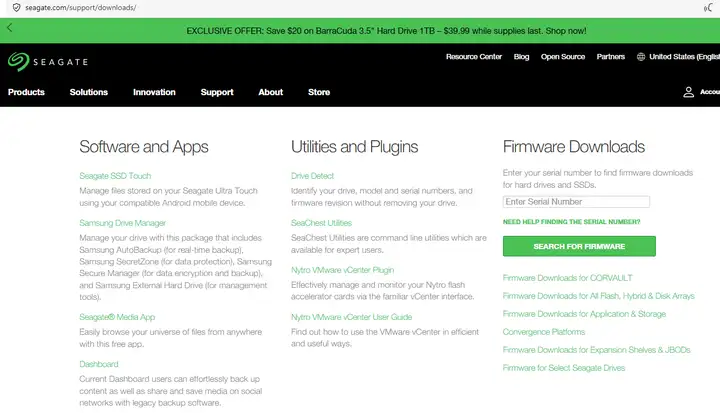Open Resource Center link
Screen dimensions: 720x413
[x=474, y=57]
